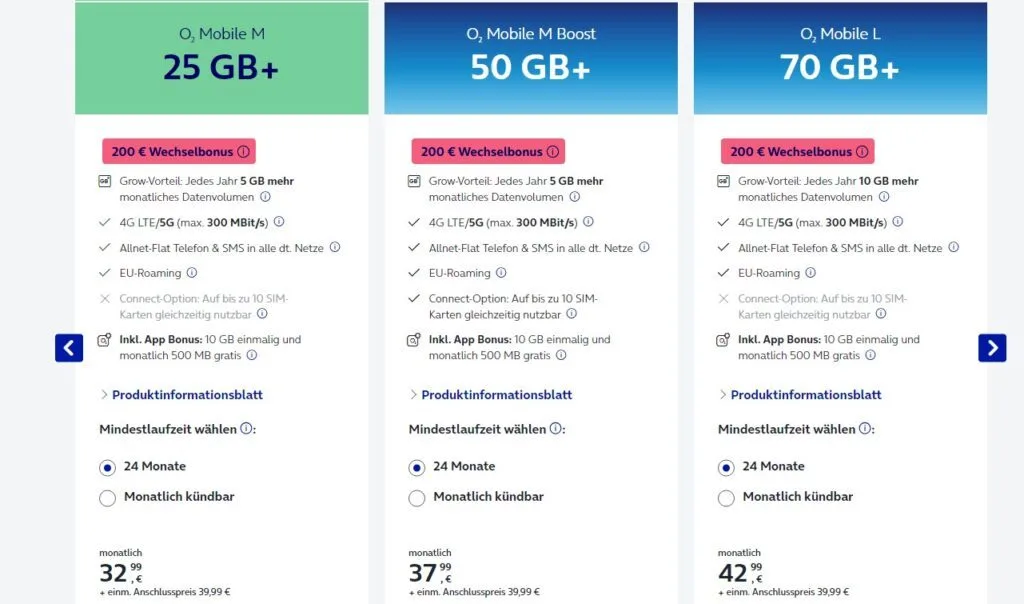The image size is (1024, 604).
Task: Select Monatlich kündbar for O2 Mobile M
Action: pyautogui.click(x=108, y=497)
